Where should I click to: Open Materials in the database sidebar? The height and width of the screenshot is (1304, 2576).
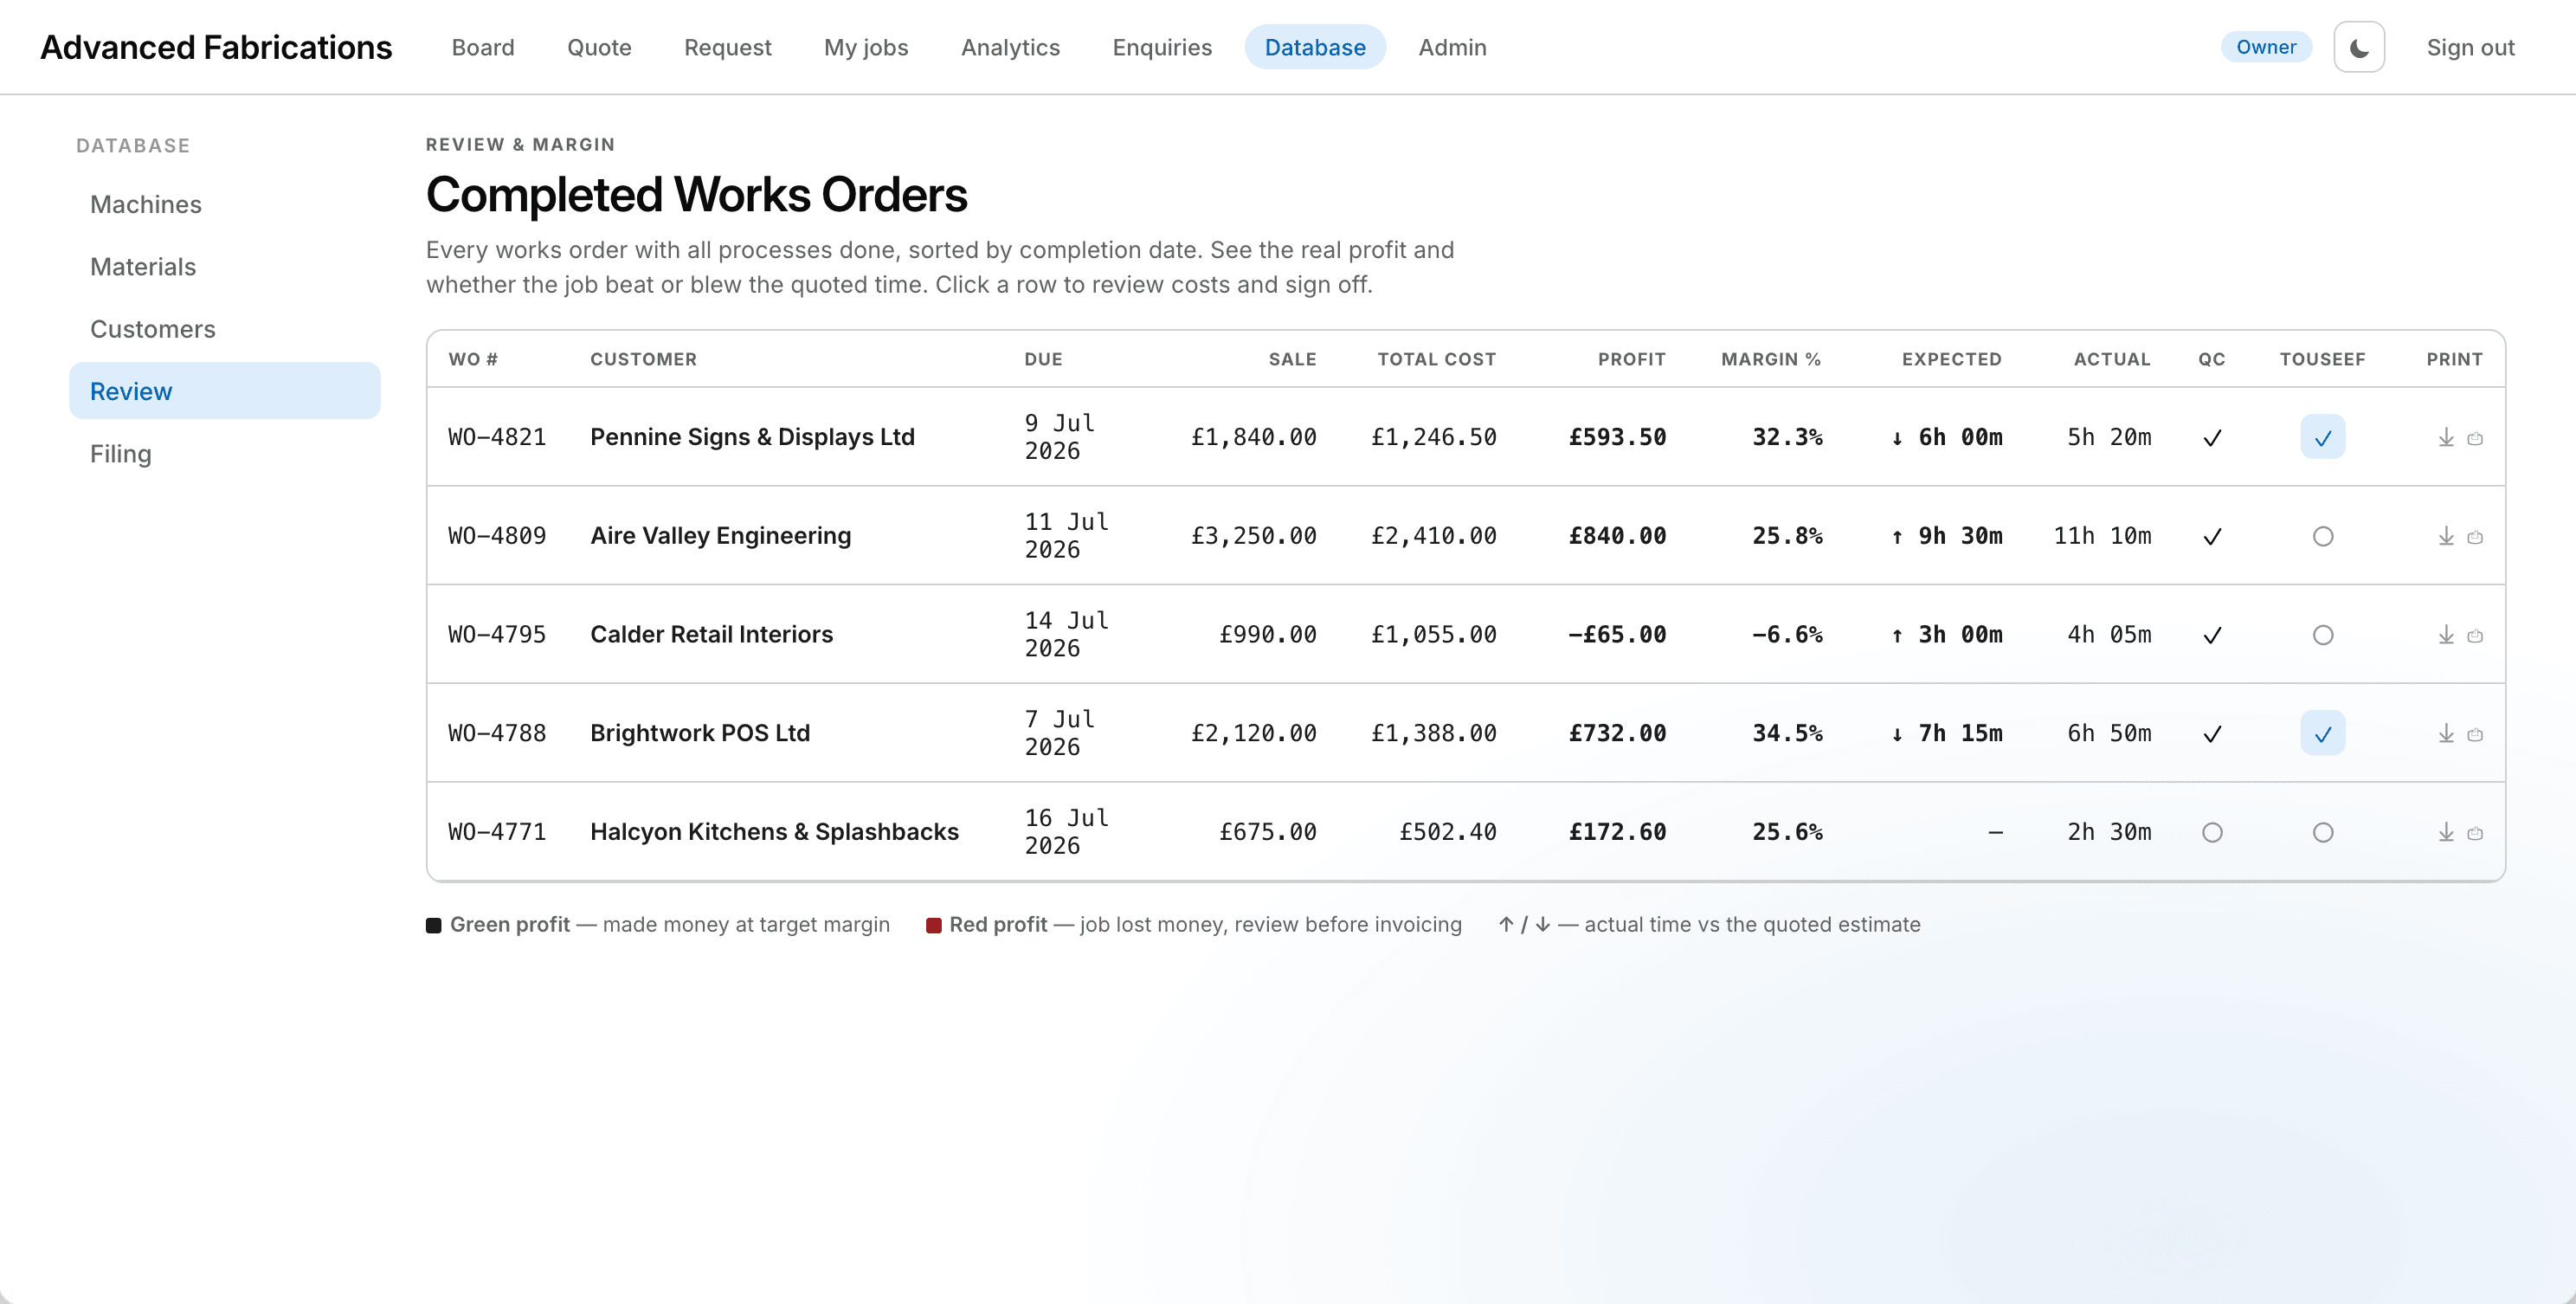[225, 266]
